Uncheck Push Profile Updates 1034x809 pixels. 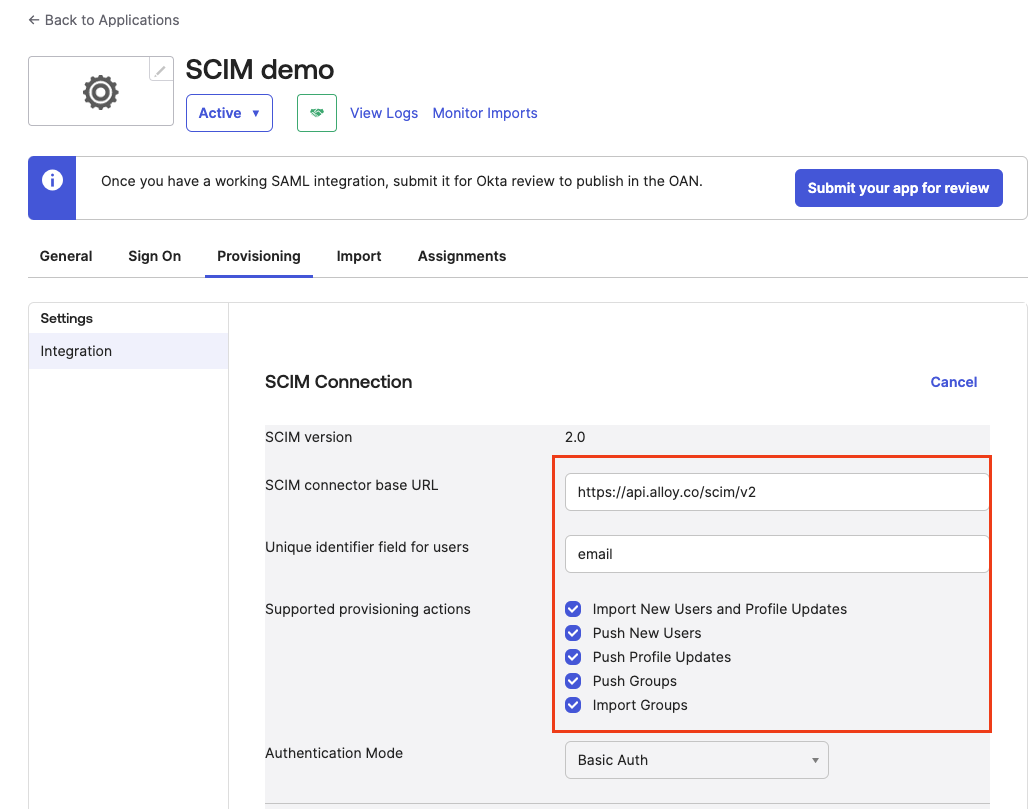click(573, 657)
